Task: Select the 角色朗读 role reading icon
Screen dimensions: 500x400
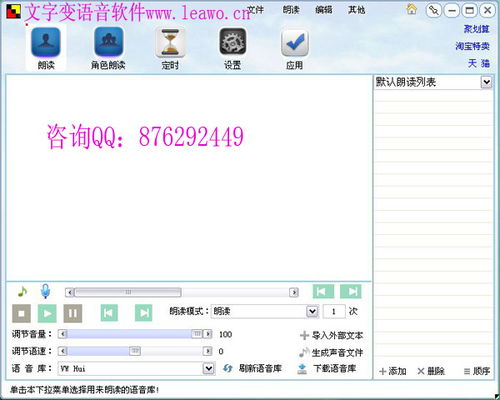Action: tap(108, 42)
